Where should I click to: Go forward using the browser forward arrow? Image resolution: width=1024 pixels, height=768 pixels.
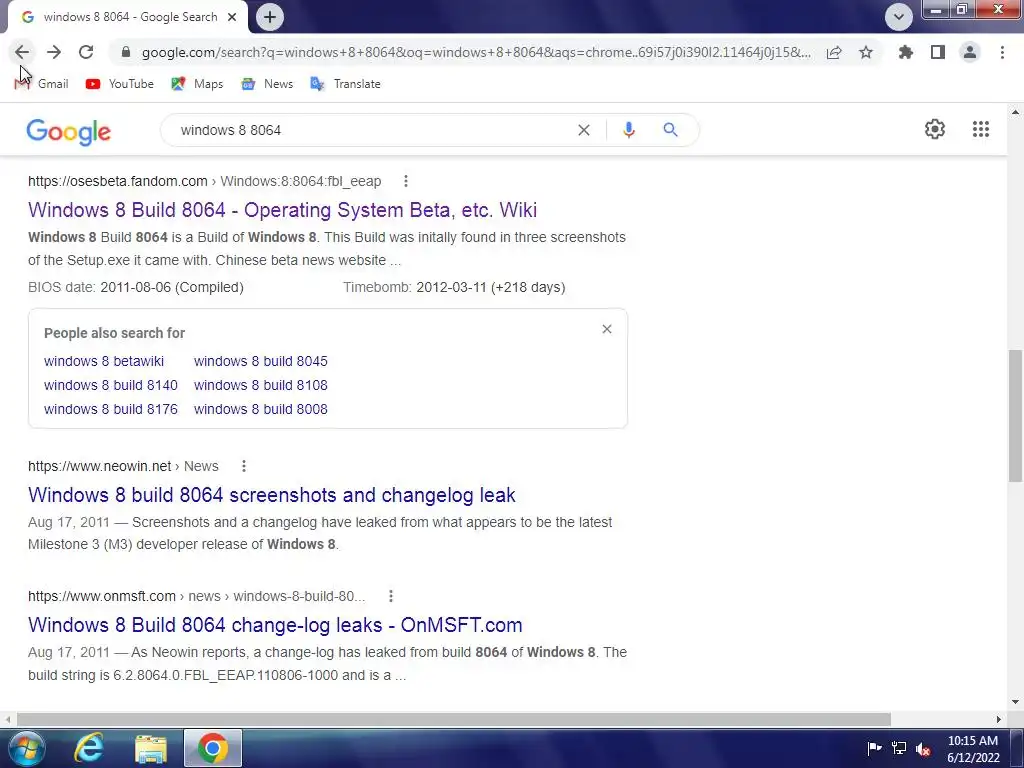click(x=54, y=52)
